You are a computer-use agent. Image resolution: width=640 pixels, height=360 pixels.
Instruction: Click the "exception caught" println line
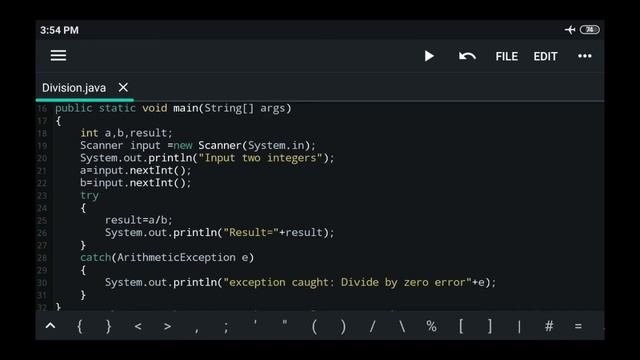click(x=300, y=282)
